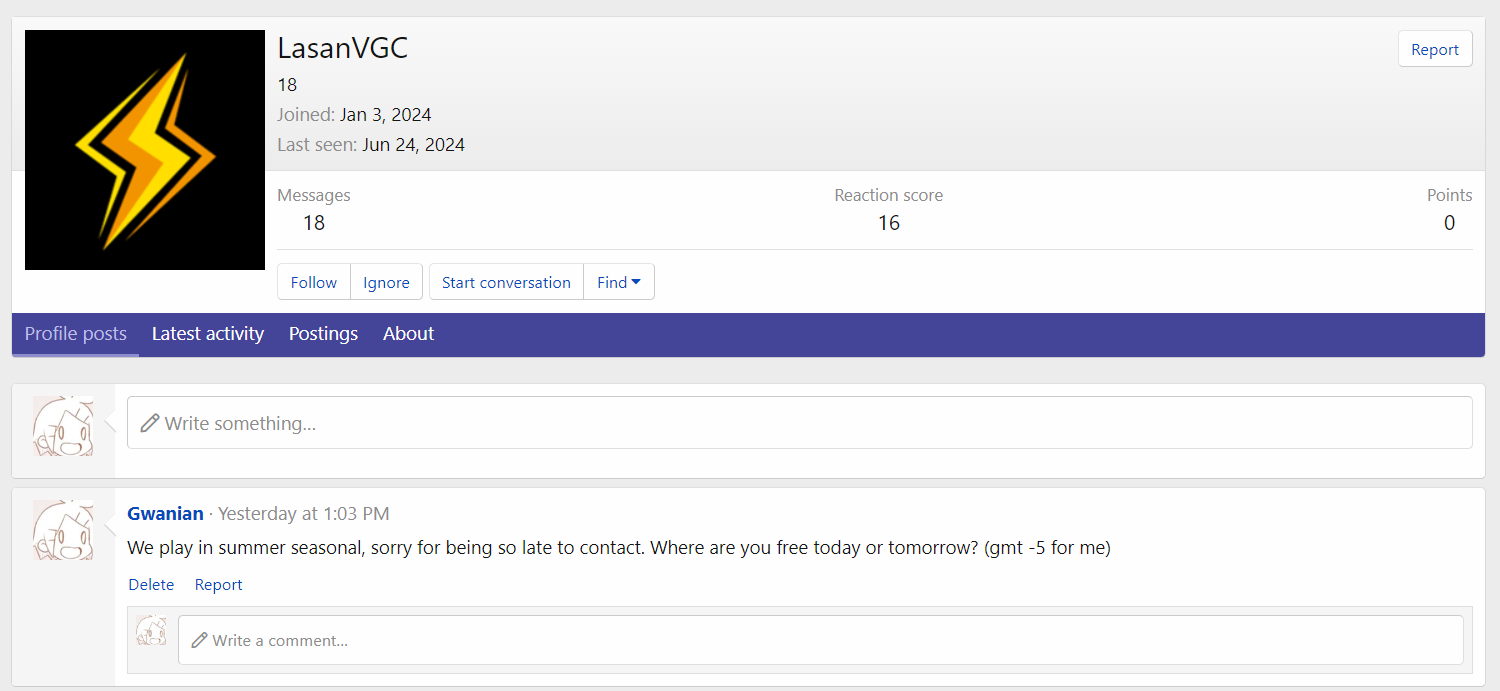Screen dimensions: 1500x691
Task: Start conversation with LasanVGC
Action: (506, 282)
